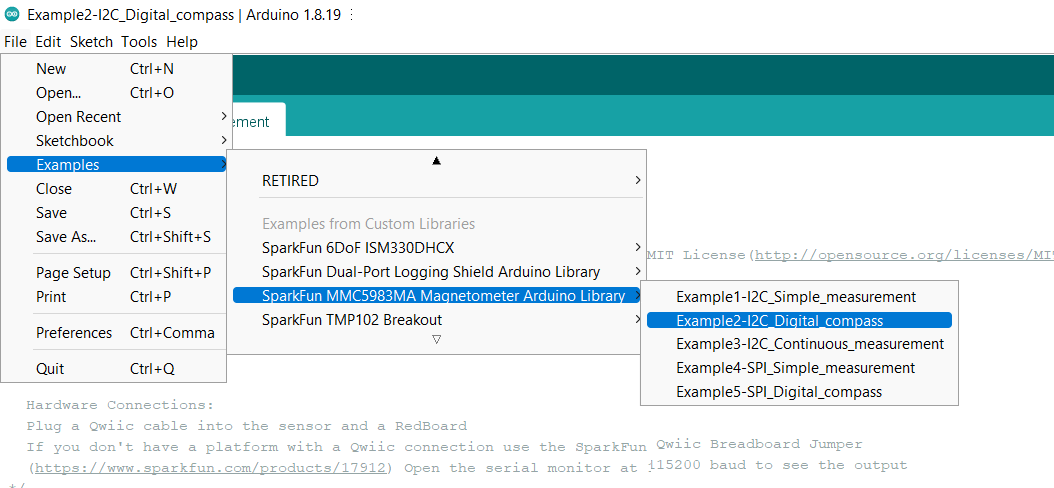Viewport: 1054px width, 488px height.
Task: Open the Sketch menu
Action: click(91, 42)
